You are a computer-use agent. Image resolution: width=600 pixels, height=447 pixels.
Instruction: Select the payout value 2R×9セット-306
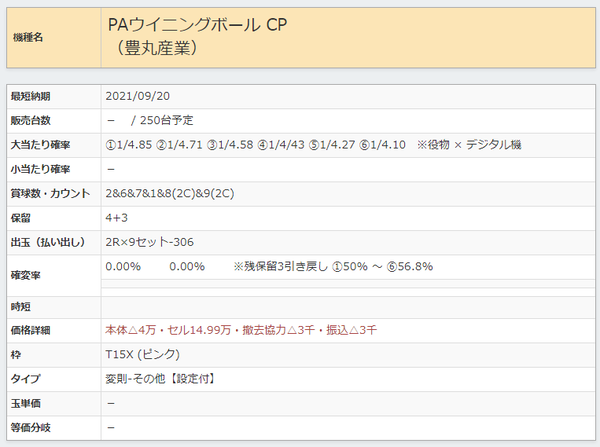150,242
